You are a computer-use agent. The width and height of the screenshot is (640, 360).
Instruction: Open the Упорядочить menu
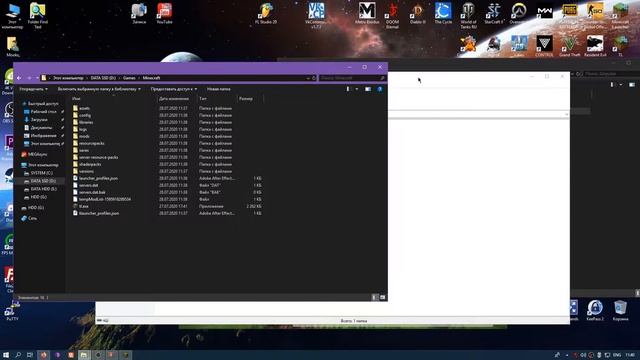click(x=33, y=89)
